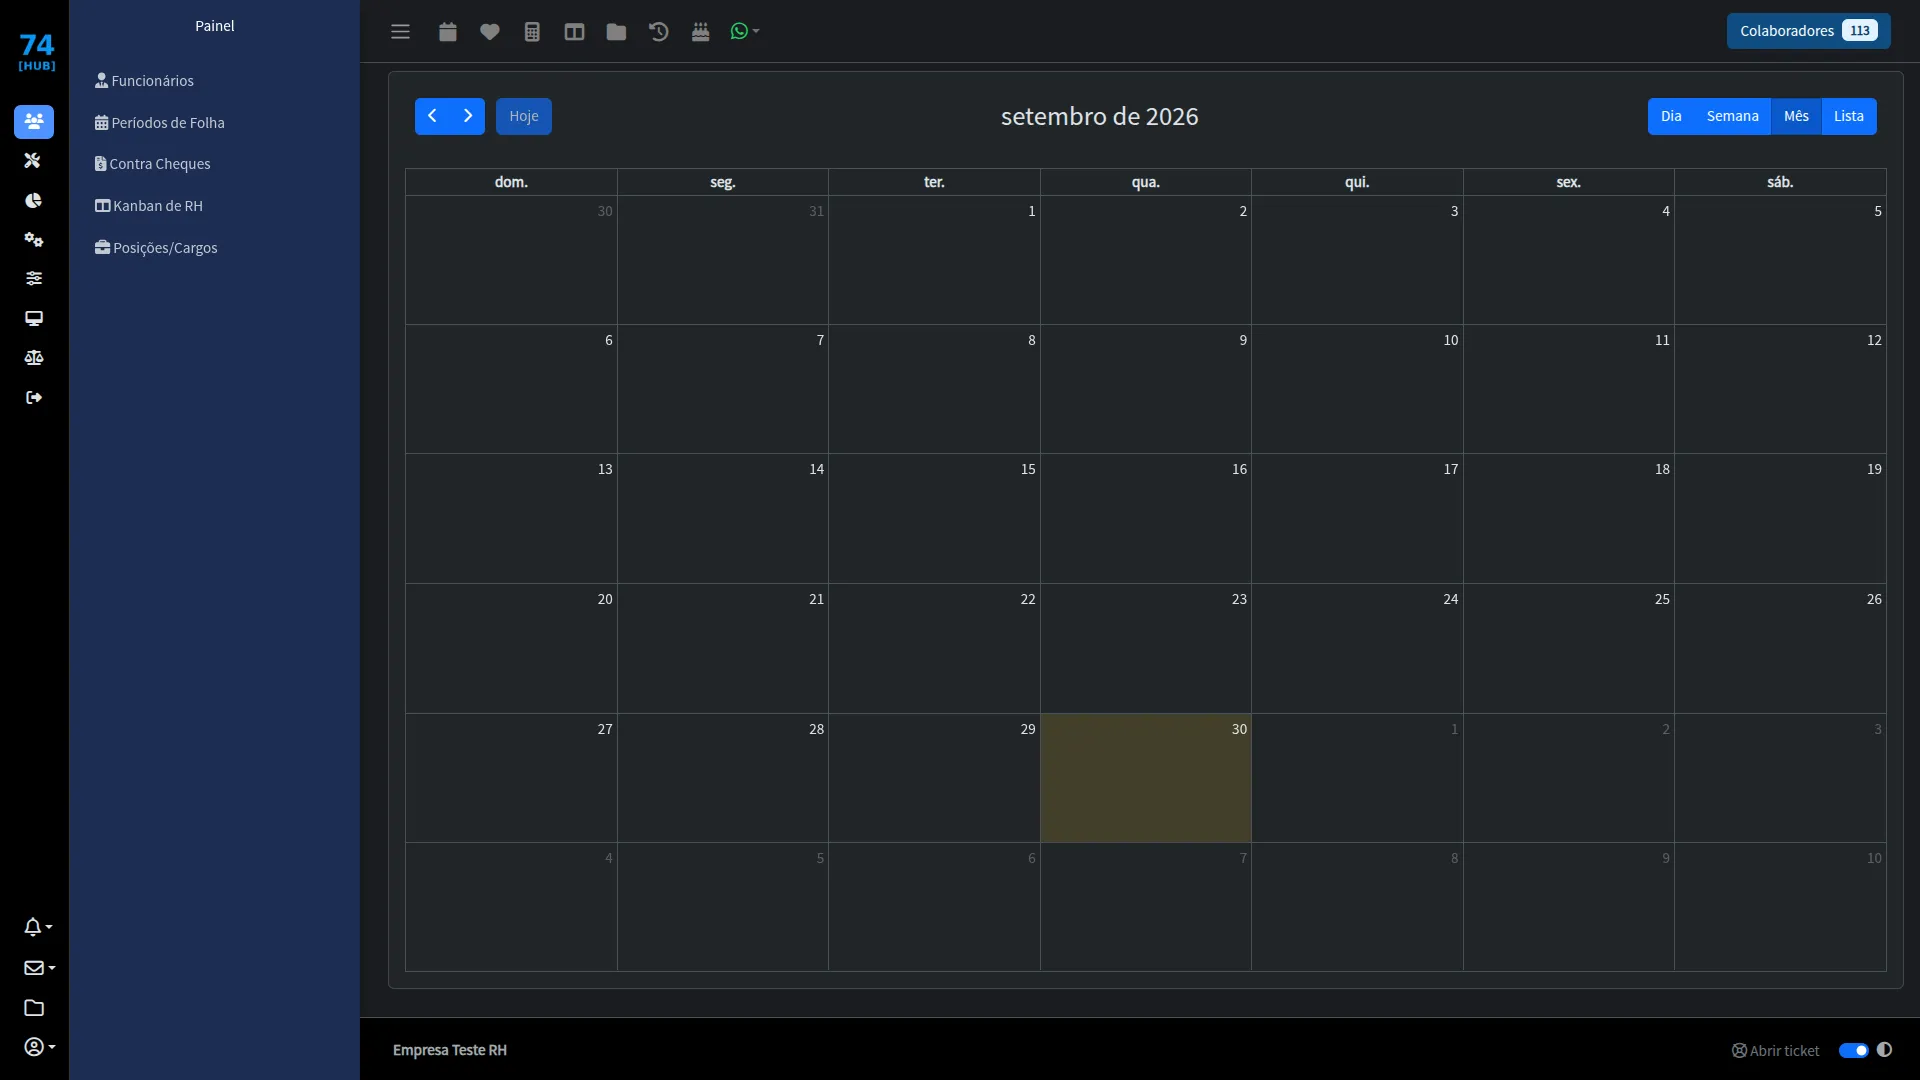Open the monitor sidebar icon
This screenshot has width=1920, height=1080.
tap(33, 318)
